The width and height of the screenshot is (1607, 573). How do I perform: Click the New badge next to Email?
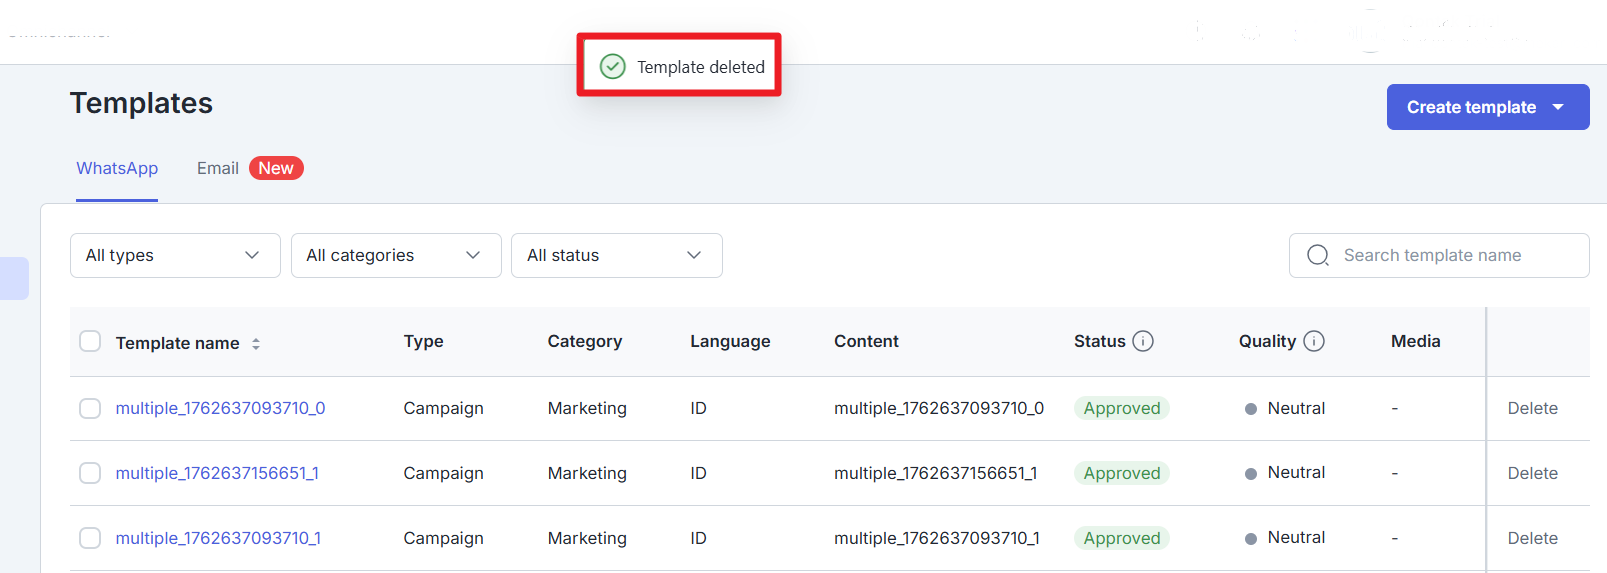tap(276, 168)
